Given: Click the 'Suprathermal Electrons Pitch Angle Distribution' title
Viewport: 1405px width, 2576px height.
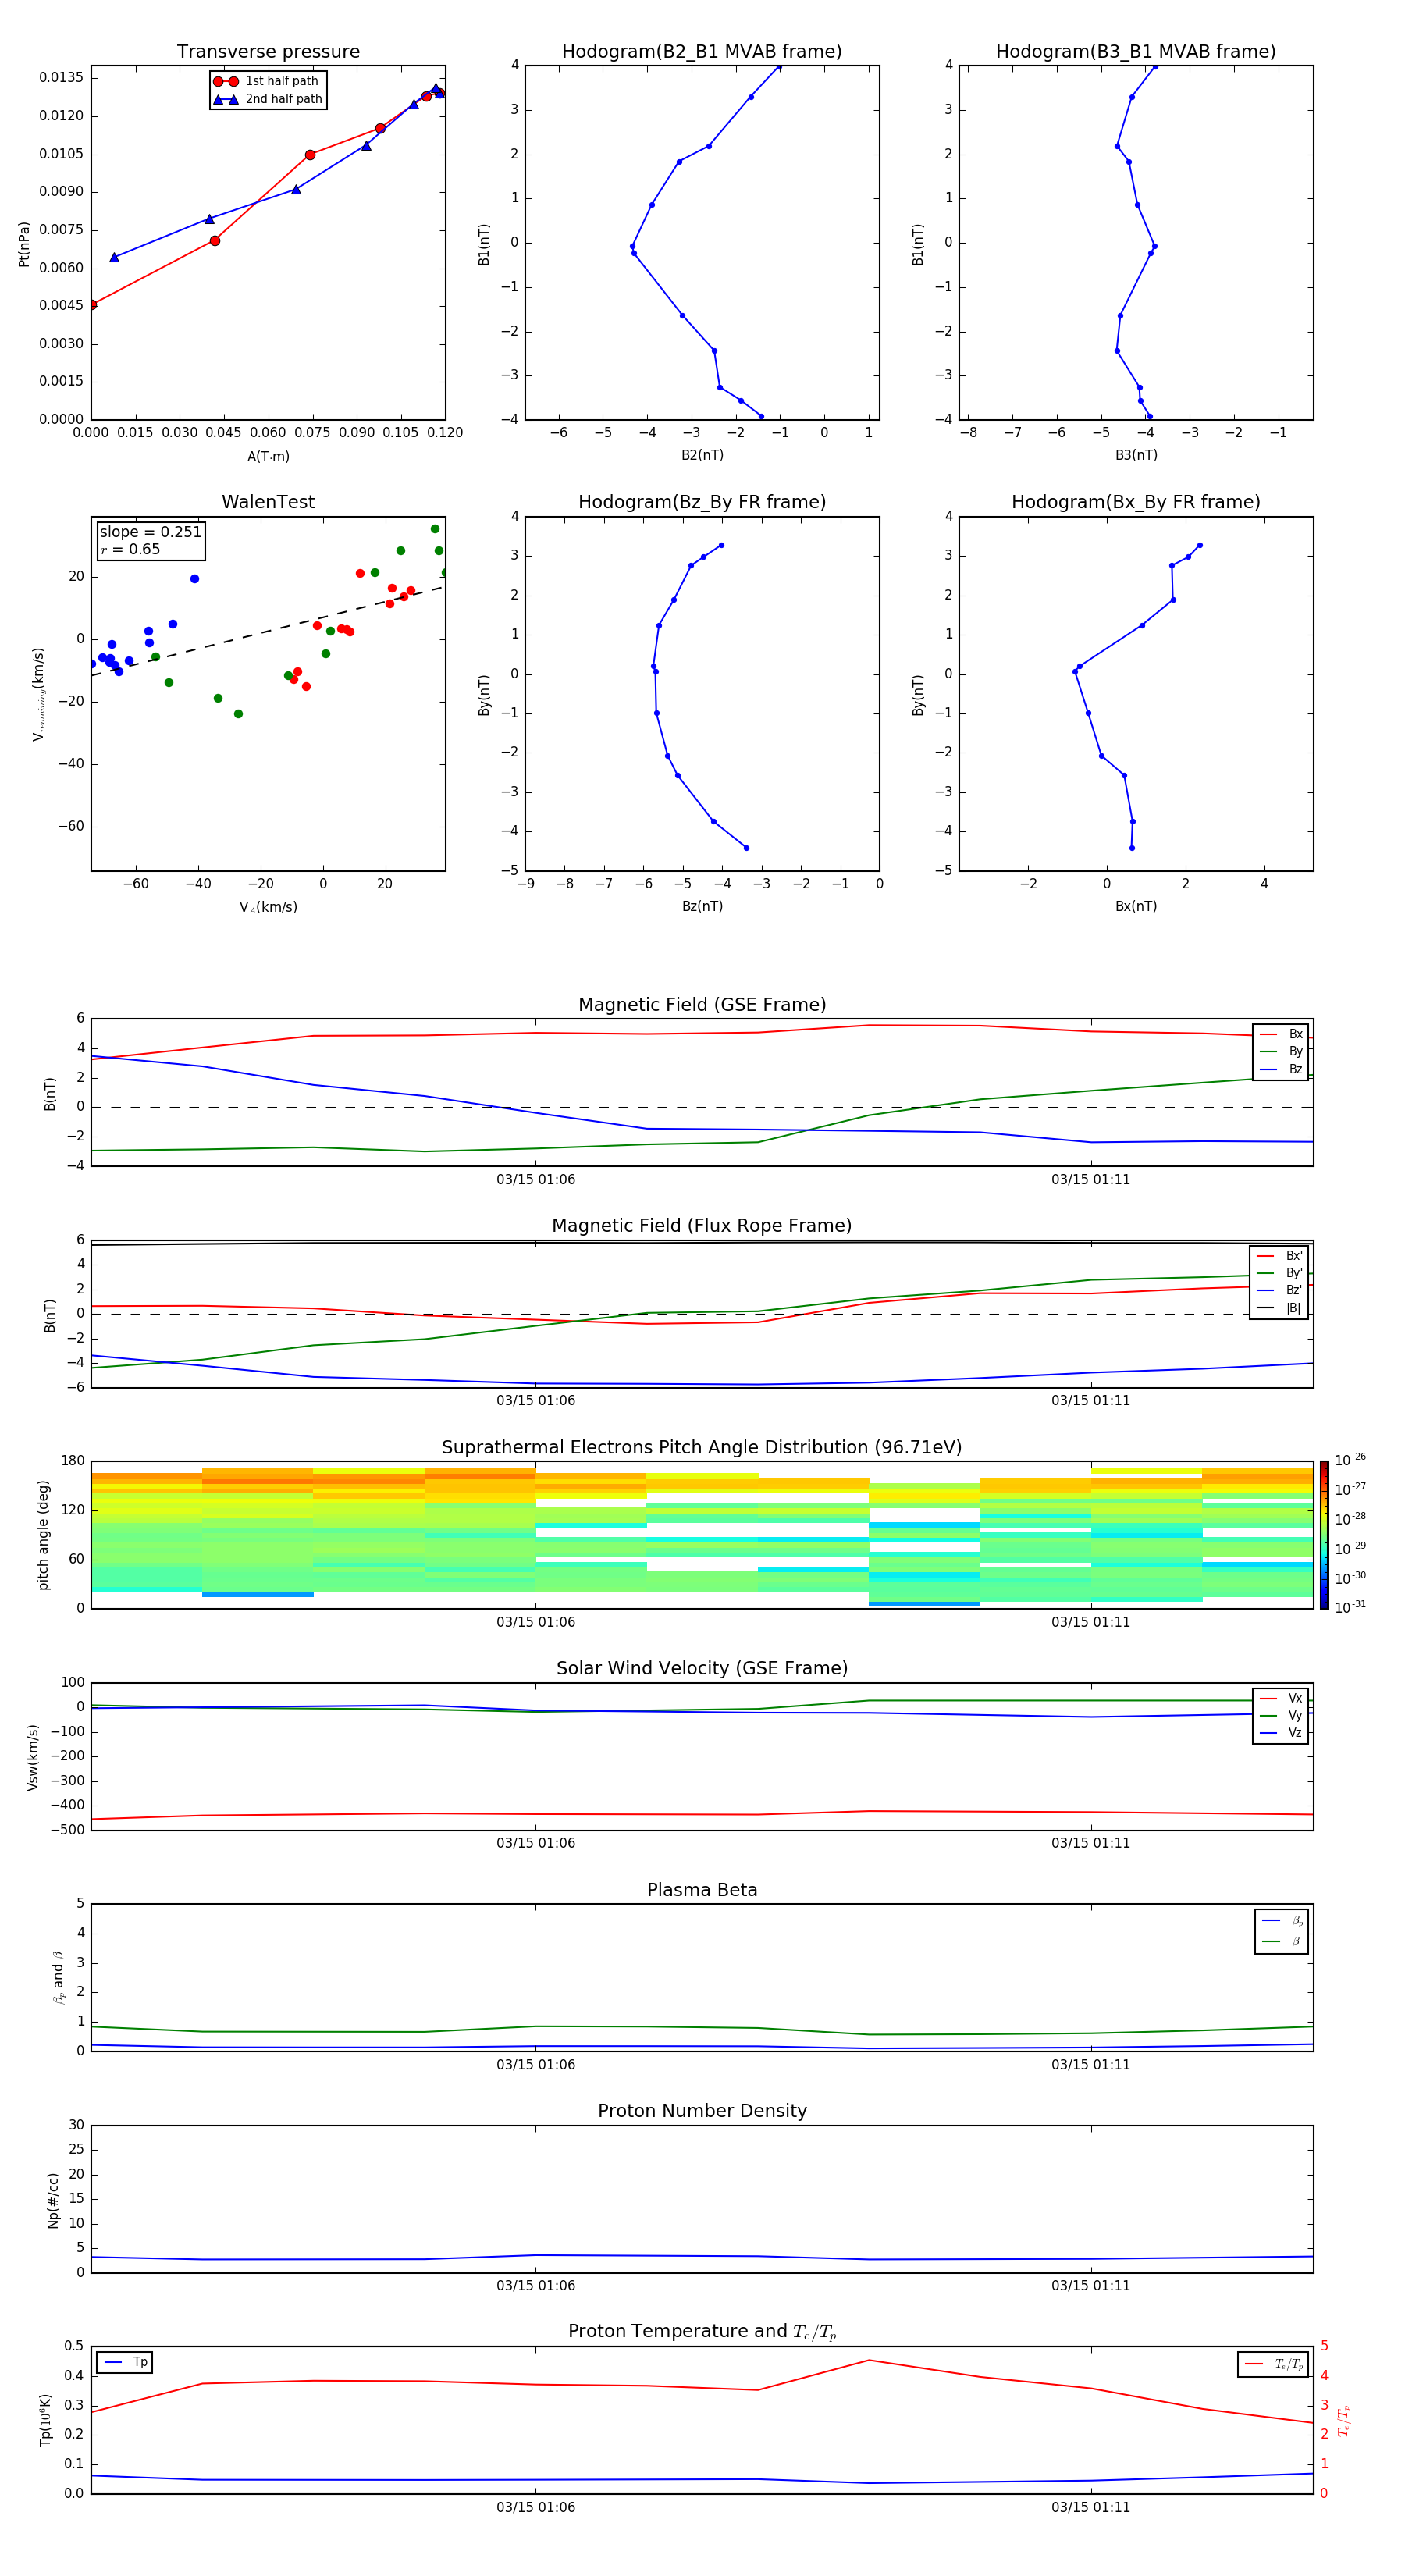Looking at the screenshot, I should click(702, 1448).
